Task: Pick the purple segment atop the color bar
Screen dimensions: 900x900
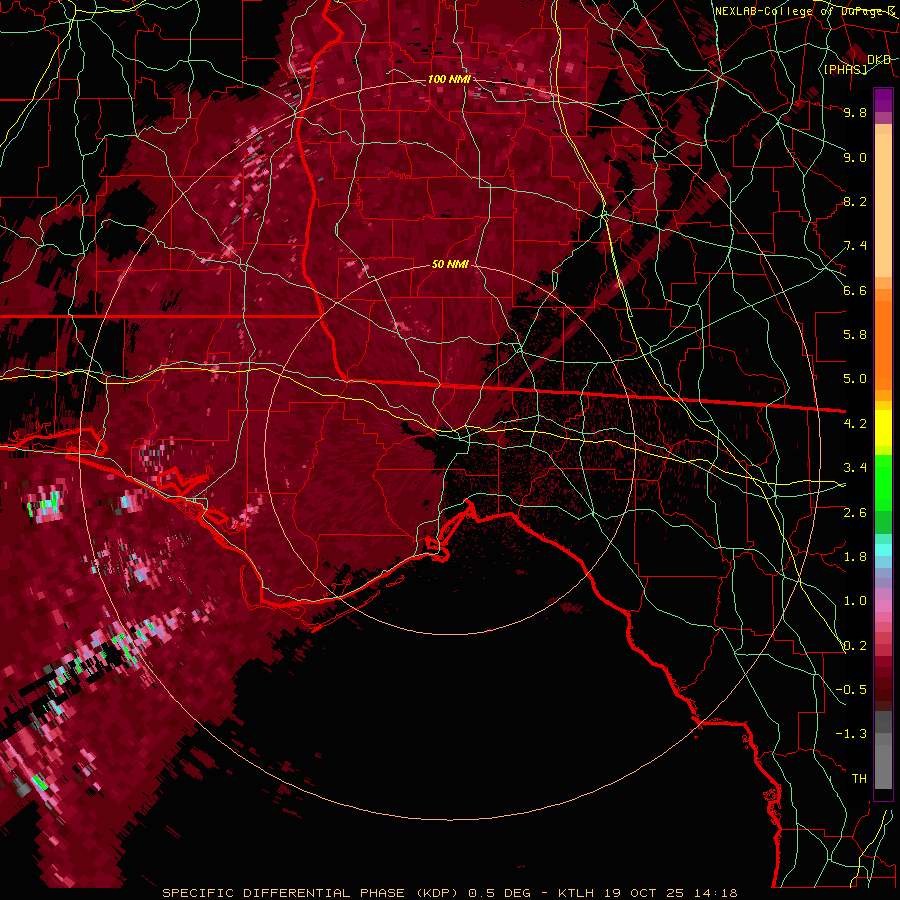Action: [x=883, y=100]
